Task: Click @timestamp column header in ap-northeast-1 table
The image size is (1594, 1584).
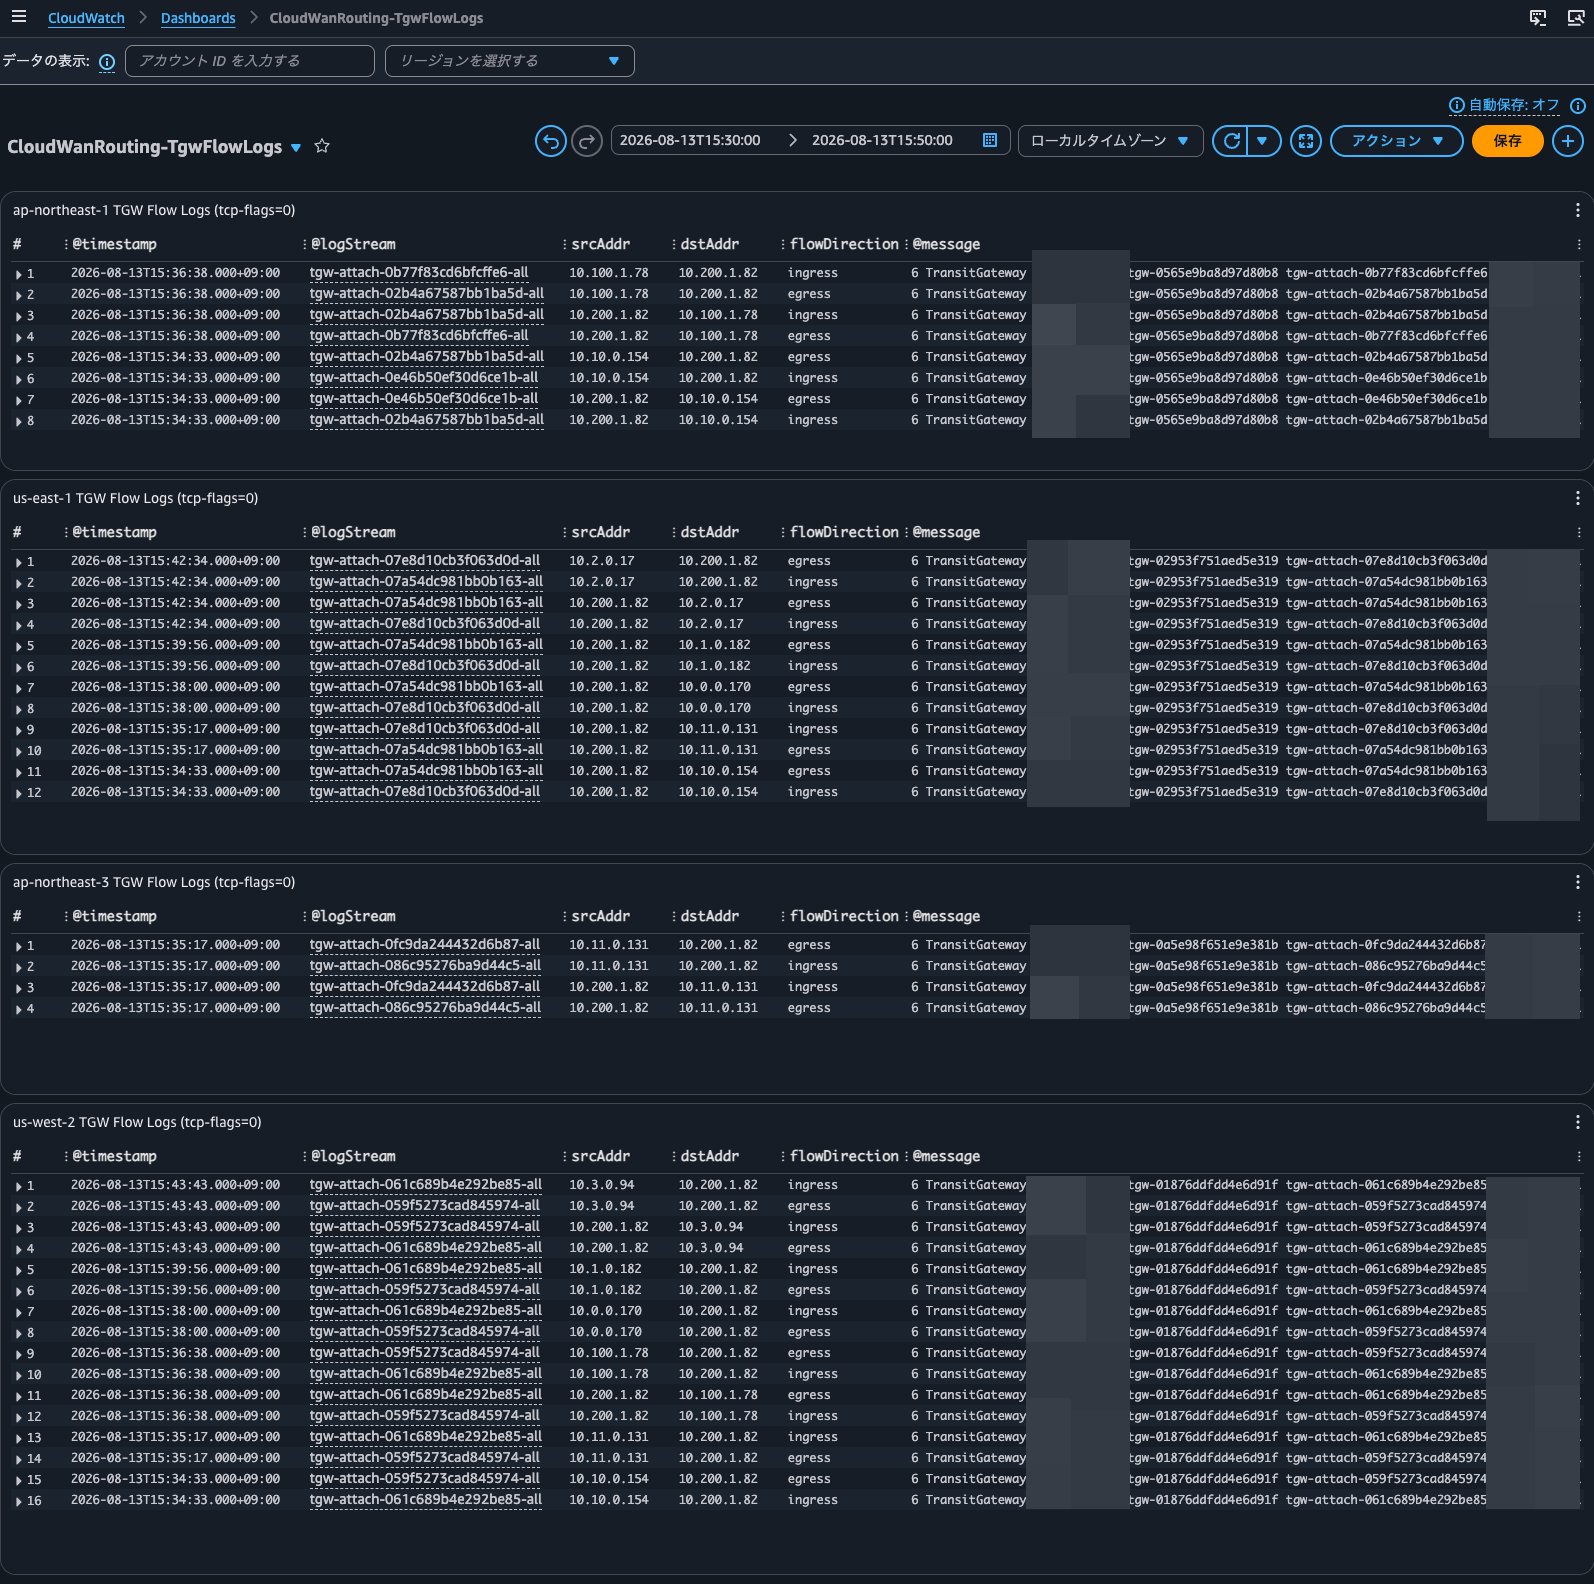Action: [114, 244]
